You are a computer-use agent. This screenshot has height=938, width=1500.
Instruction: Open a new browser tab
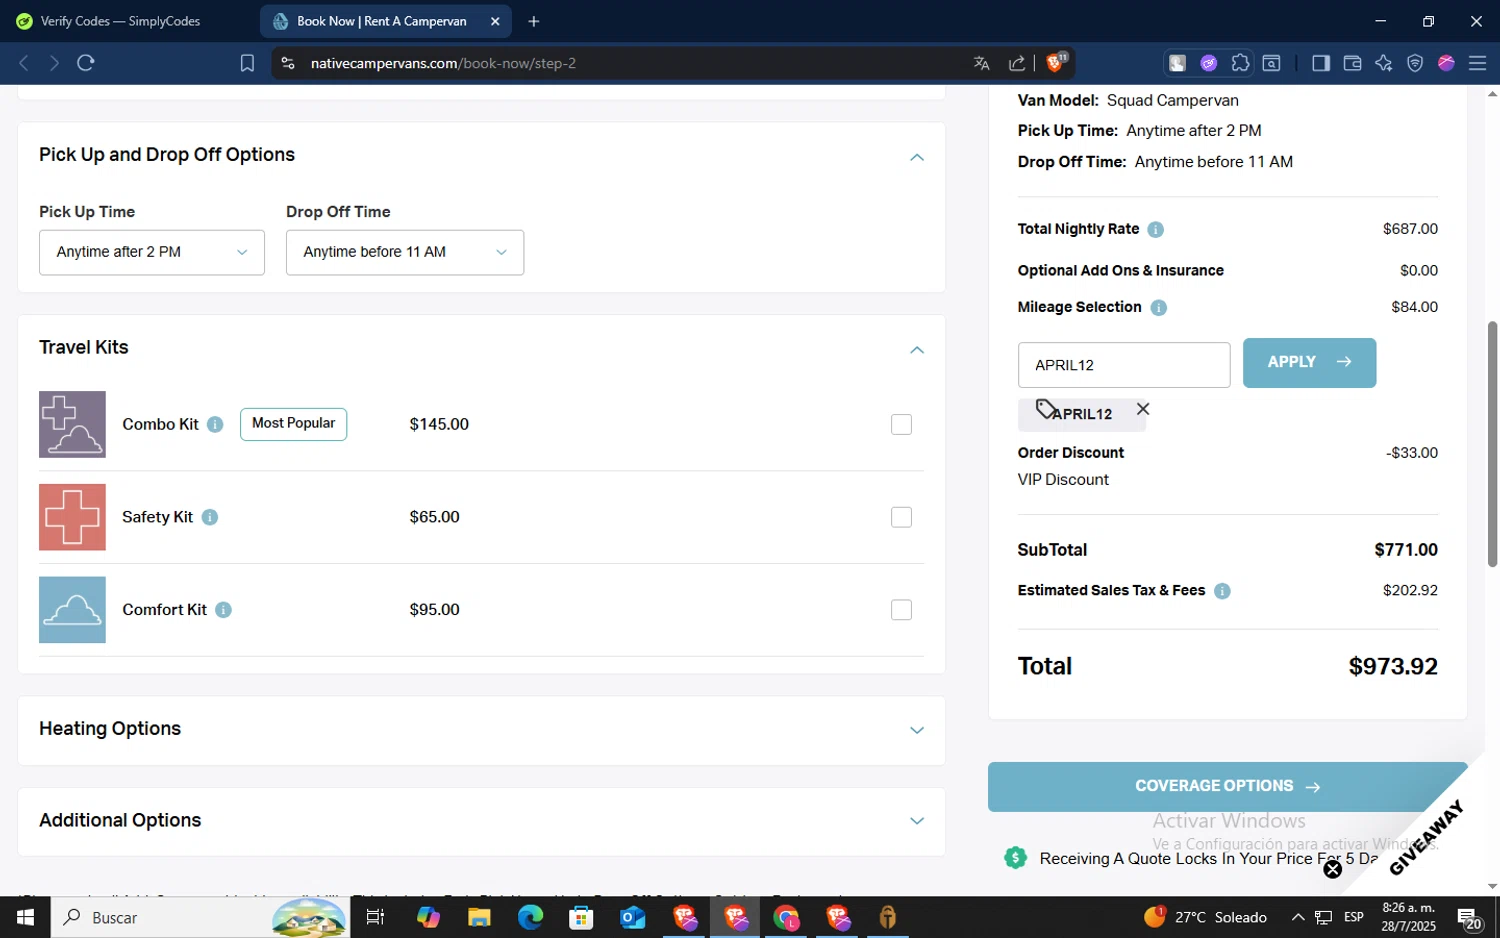(x=534, y=21)
